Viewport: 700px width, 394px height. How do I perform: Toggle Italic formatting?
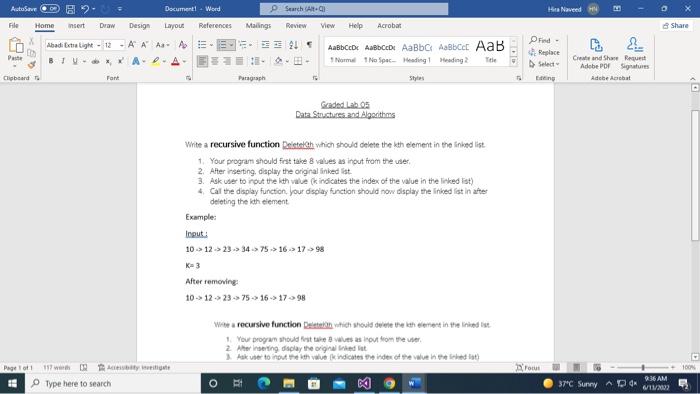click(x=63, y=61)
